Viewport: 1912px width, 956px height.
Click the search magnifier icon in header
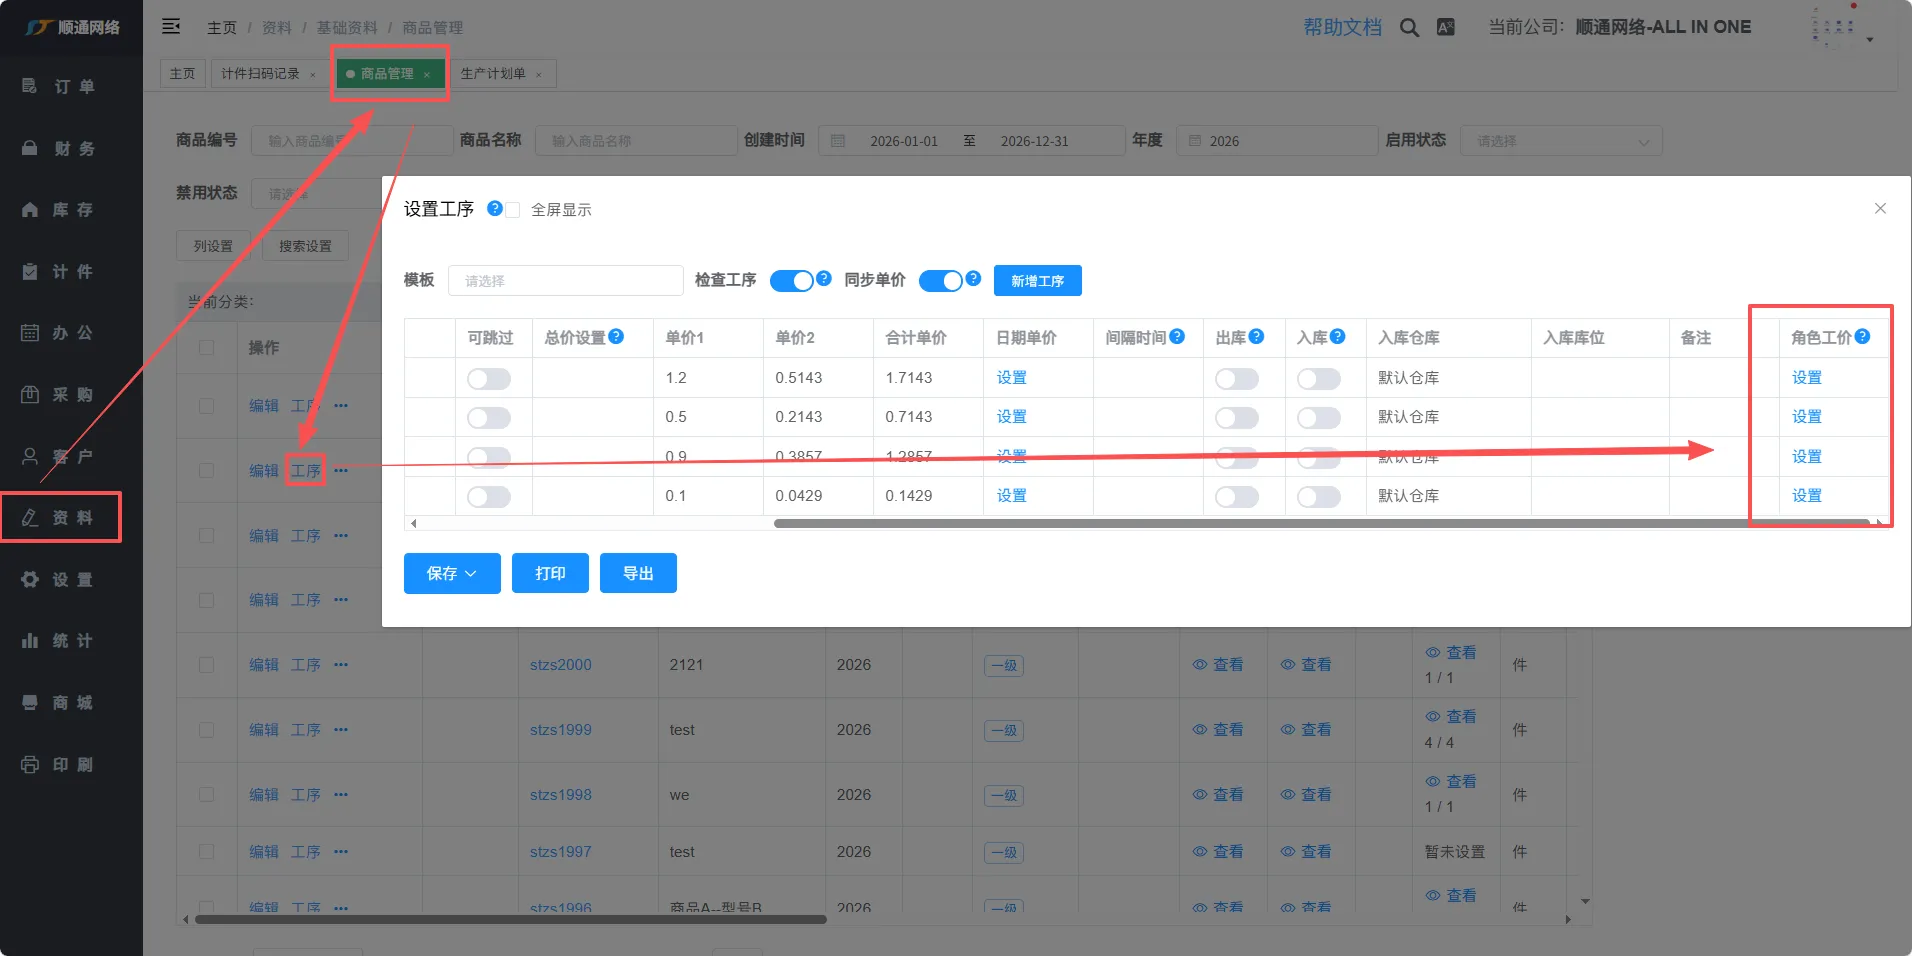pos(1409,28)
